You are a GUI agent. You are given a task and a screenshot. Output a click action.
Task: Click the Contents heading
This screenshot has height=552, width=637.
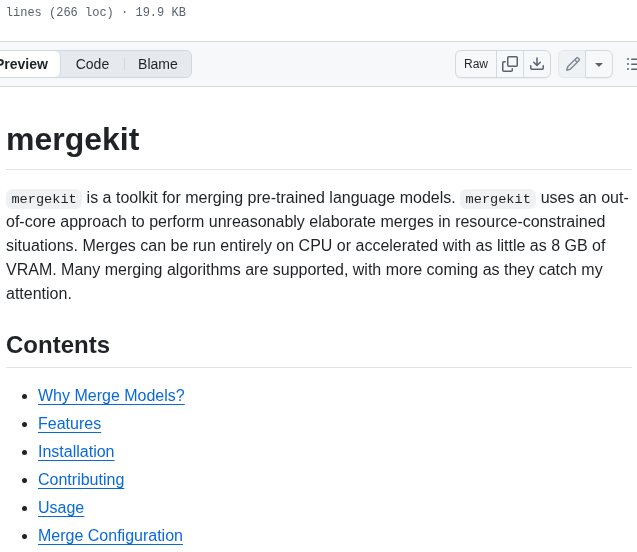[58, 345]
